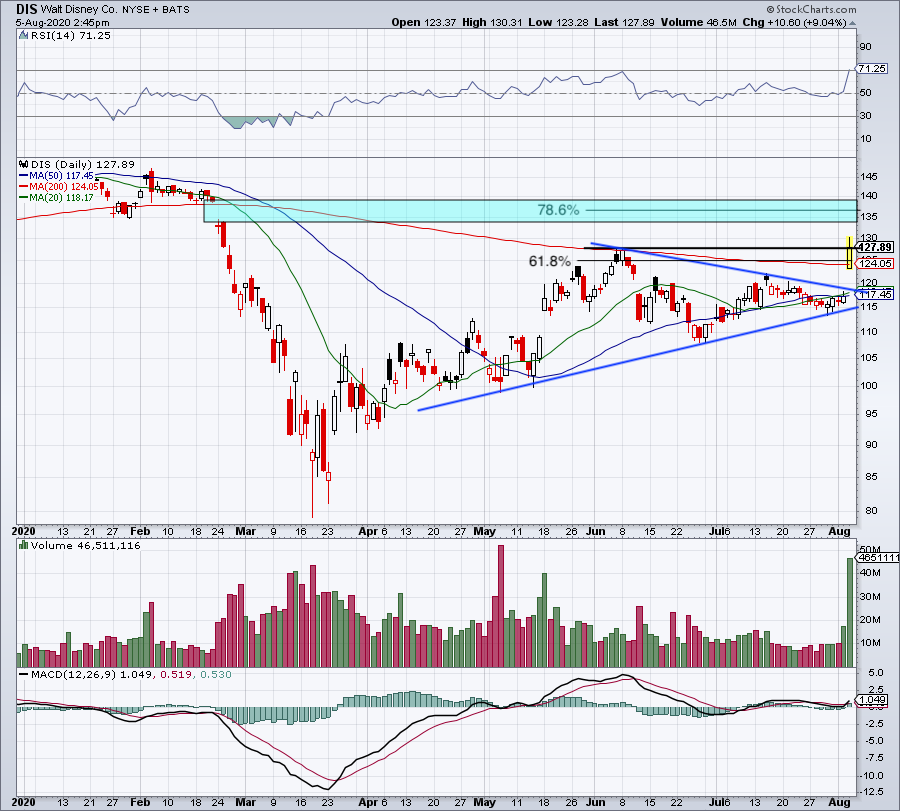The height and width of the screenshot is (811, 900).
Task: Click the Low 123.28 quote value
Action: (x=558, y=22)
